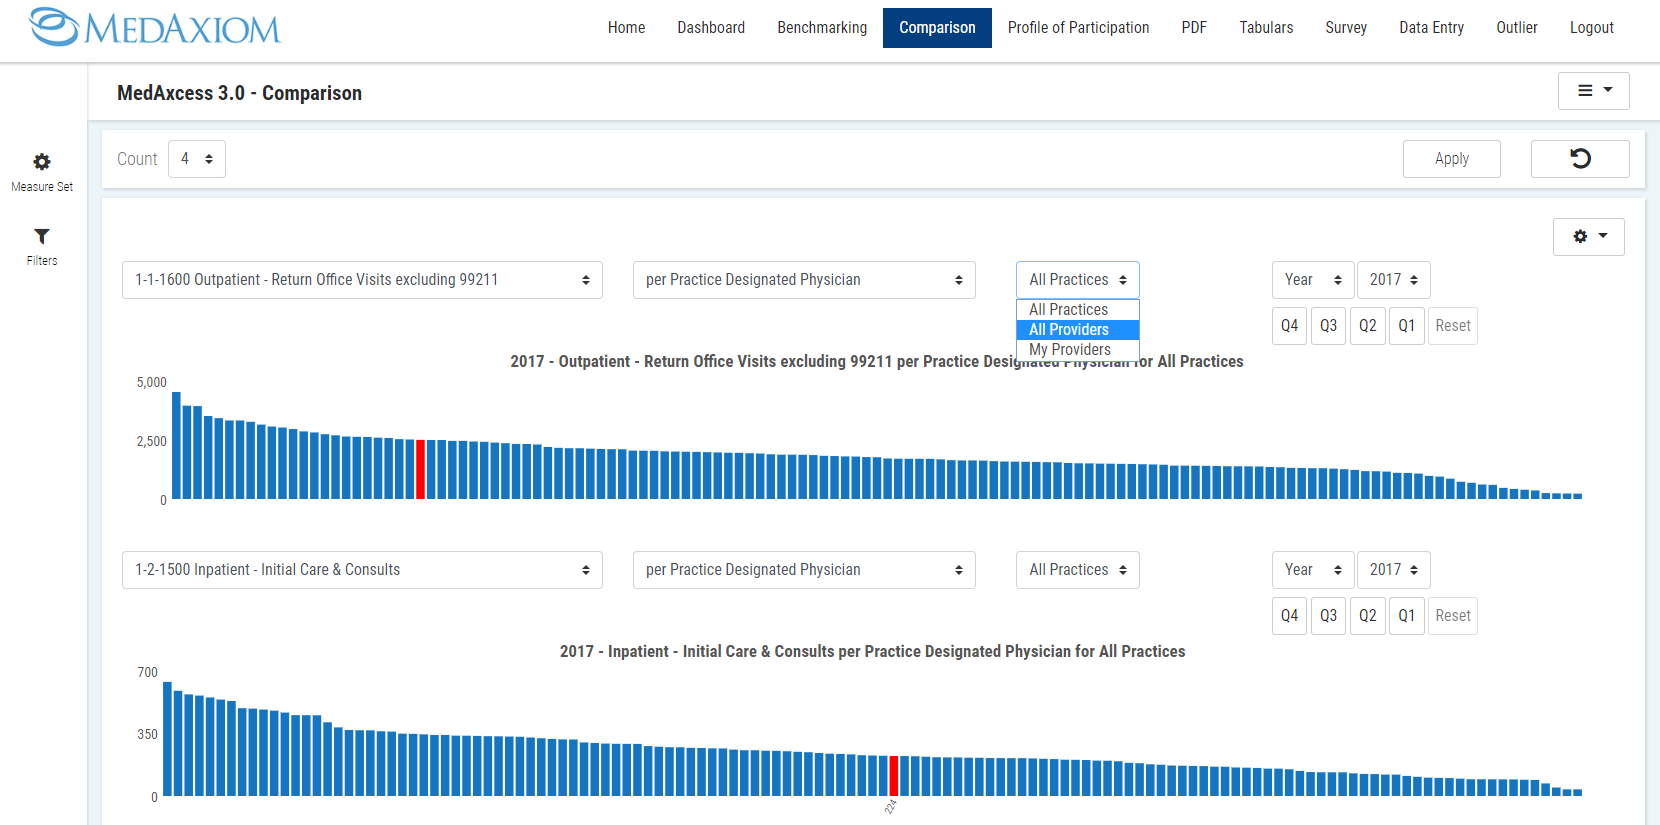Toggle Q1 for the Outpatient chart
1660x825 pixels.
tap(1406, 326)
